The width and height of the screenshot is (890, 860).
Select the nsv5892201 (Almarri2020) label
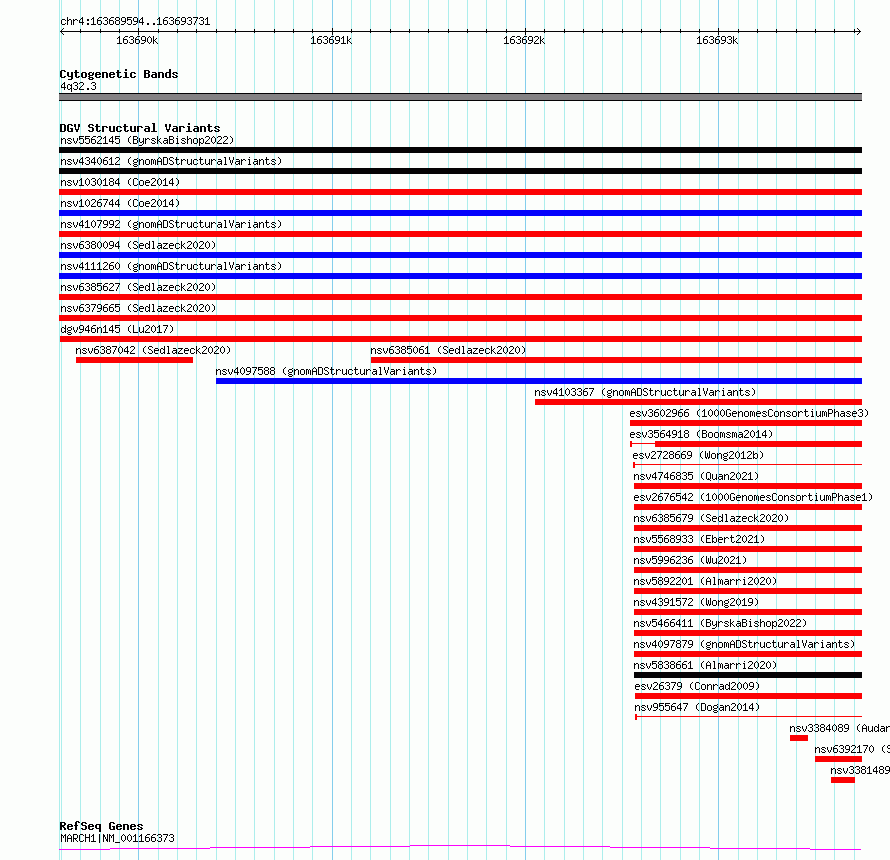[705, 581]
